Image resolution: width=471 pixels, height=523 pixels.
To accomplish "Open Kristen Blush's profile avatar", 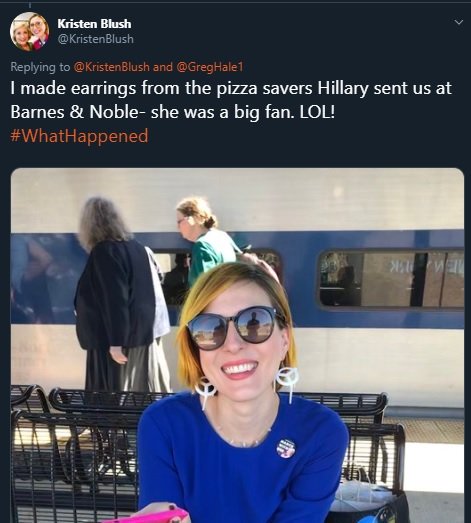I will [30, 32].
